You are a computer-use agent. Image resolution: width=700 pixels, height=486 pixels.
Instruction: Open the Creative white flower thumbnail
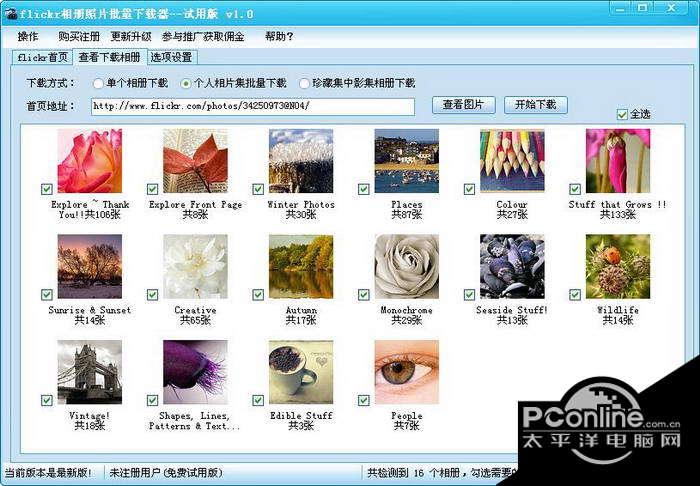point(195,266)
